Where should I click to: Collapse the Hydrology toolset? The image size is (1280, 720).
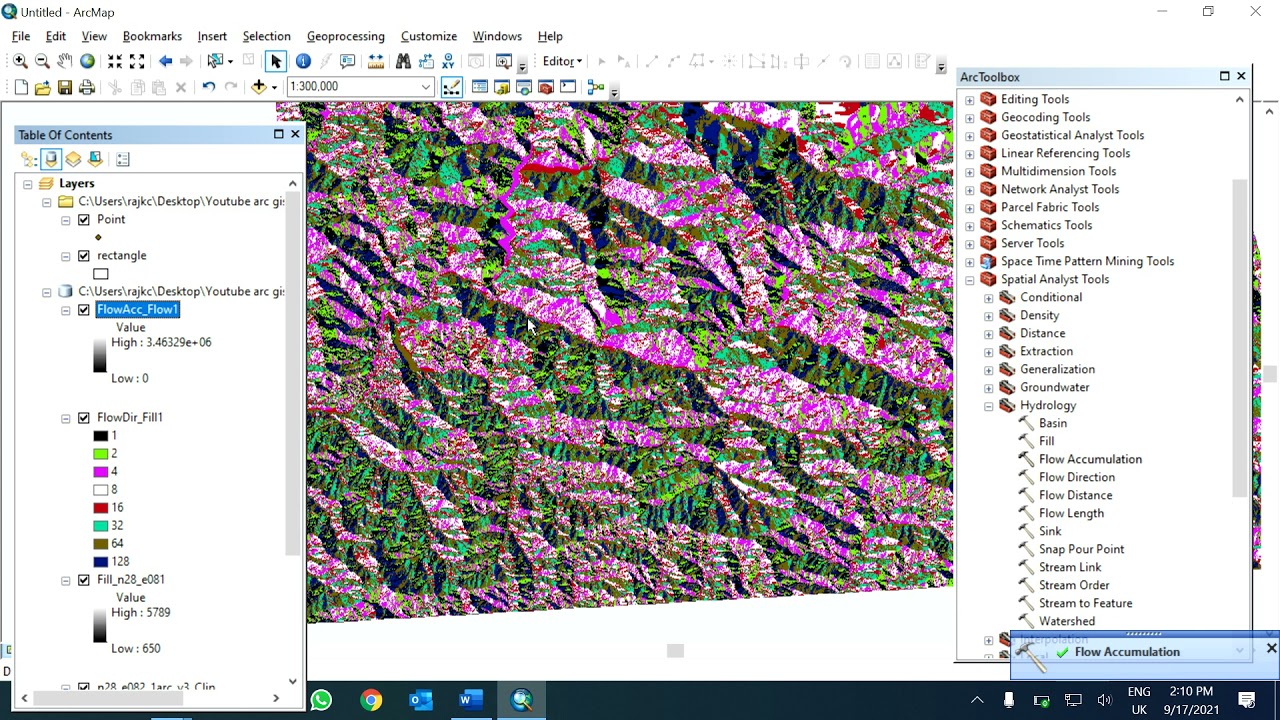pos(988,406)
